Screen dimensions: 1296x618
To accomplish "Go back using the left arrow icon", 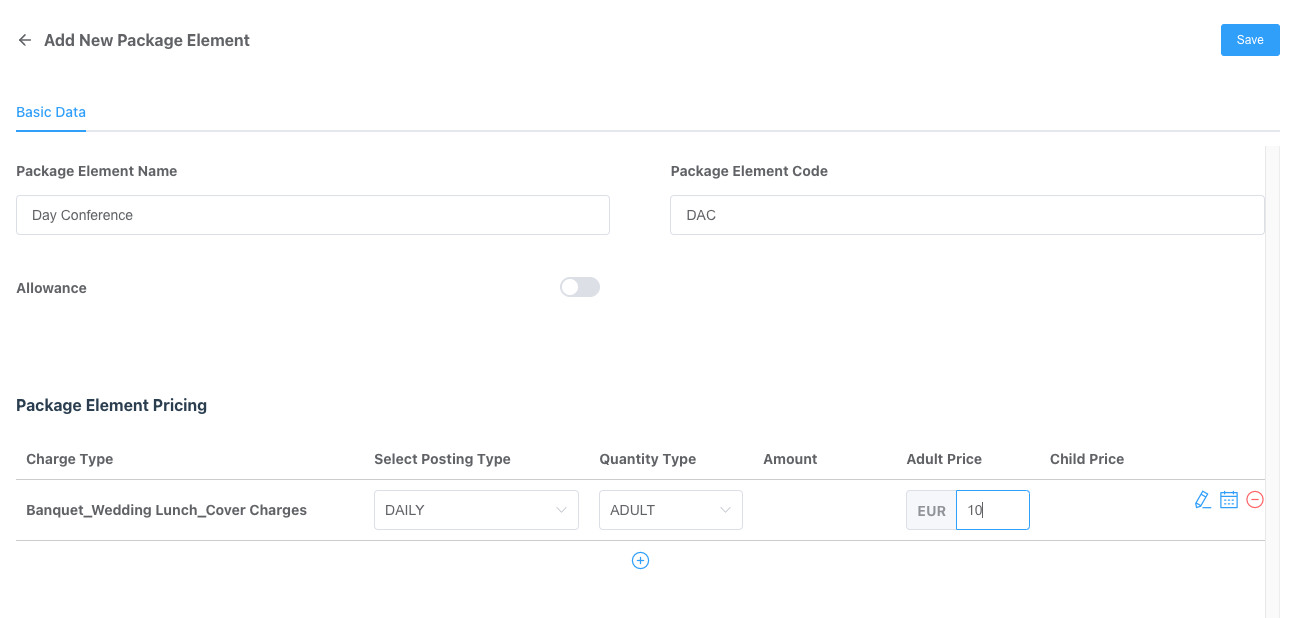I will coord(25,40).
